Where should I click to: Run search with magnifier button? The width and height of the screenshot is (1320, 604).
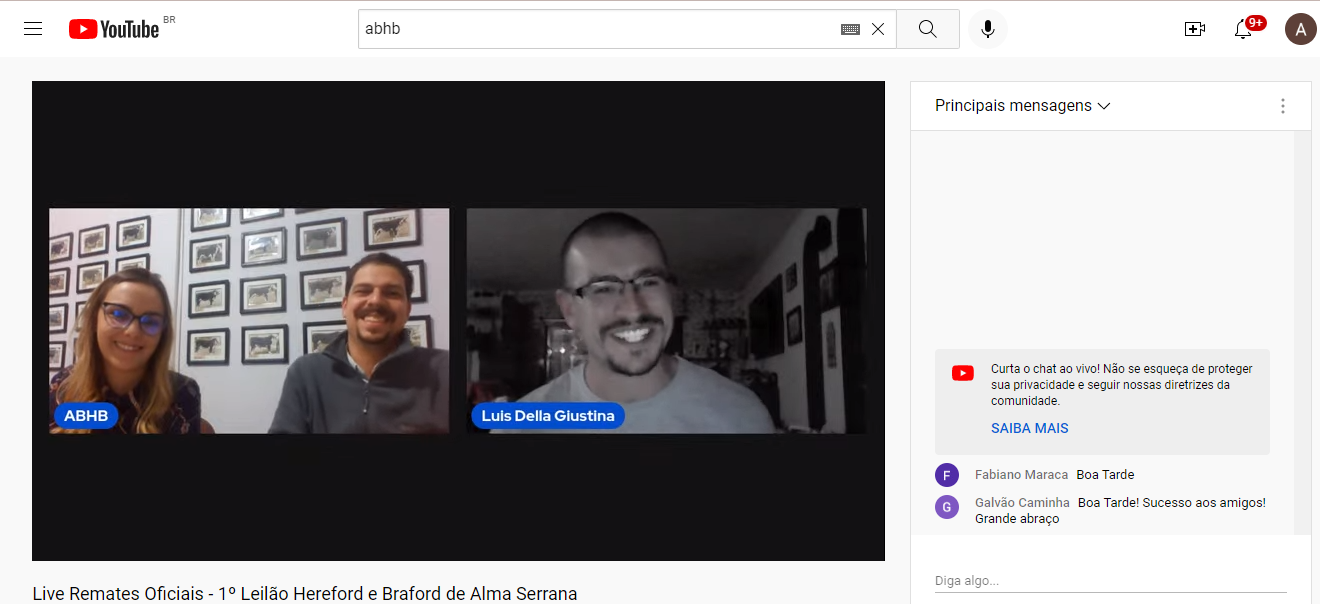pos(928,29)
